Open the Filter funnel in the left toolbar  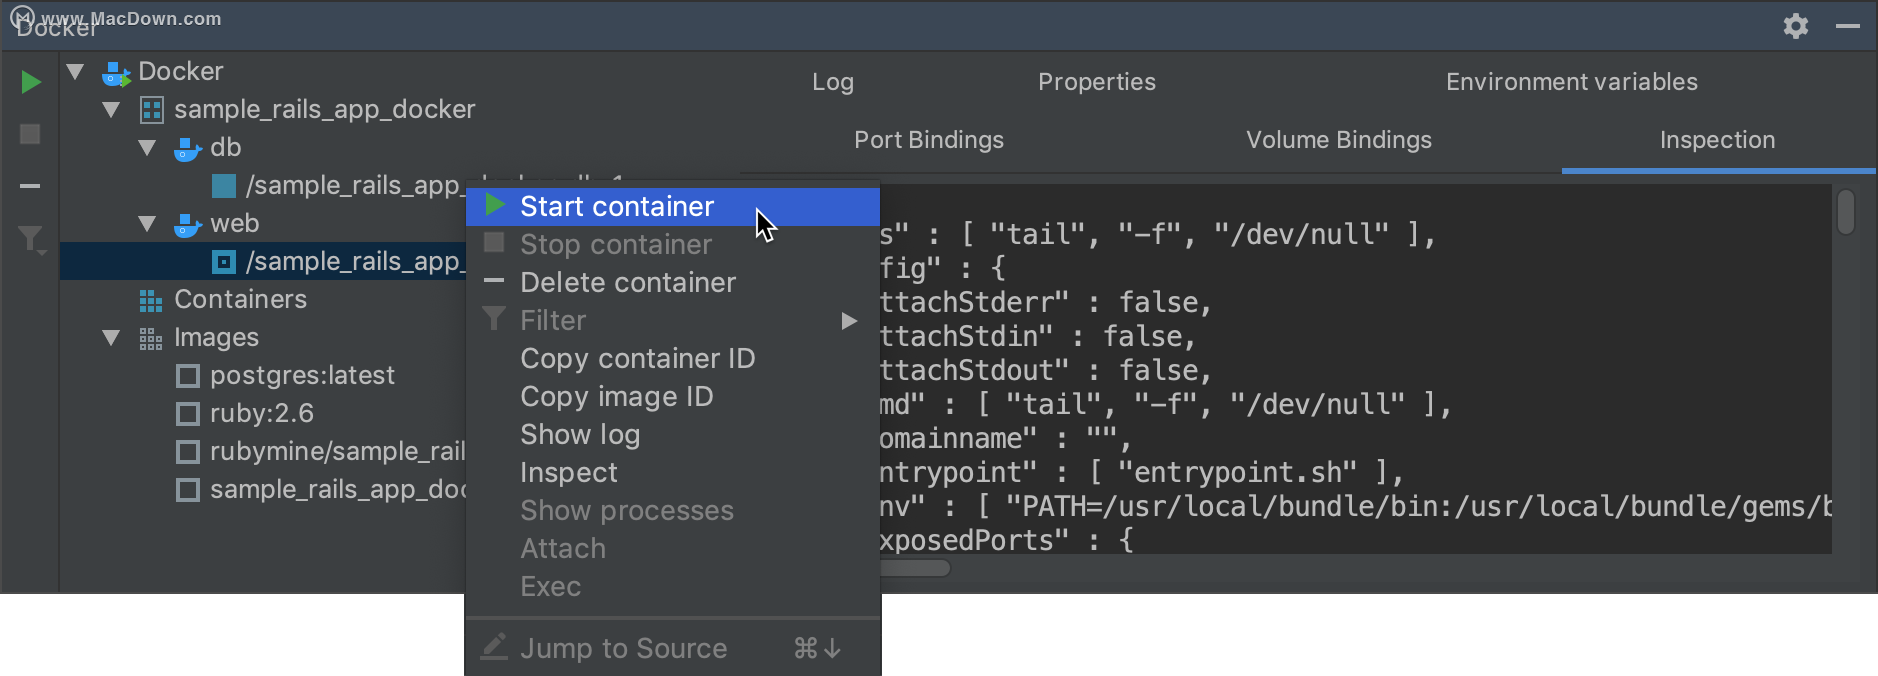click(32, 240)
